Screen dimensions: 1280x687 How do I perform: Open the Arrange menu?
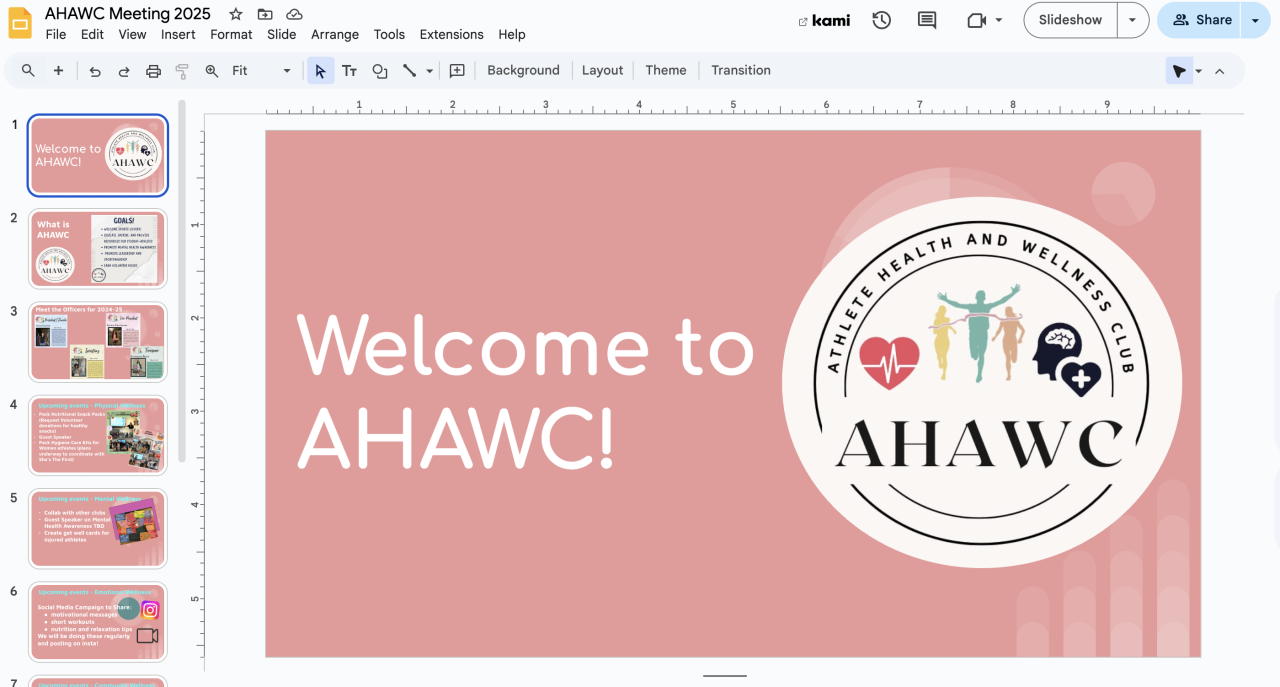335,34
